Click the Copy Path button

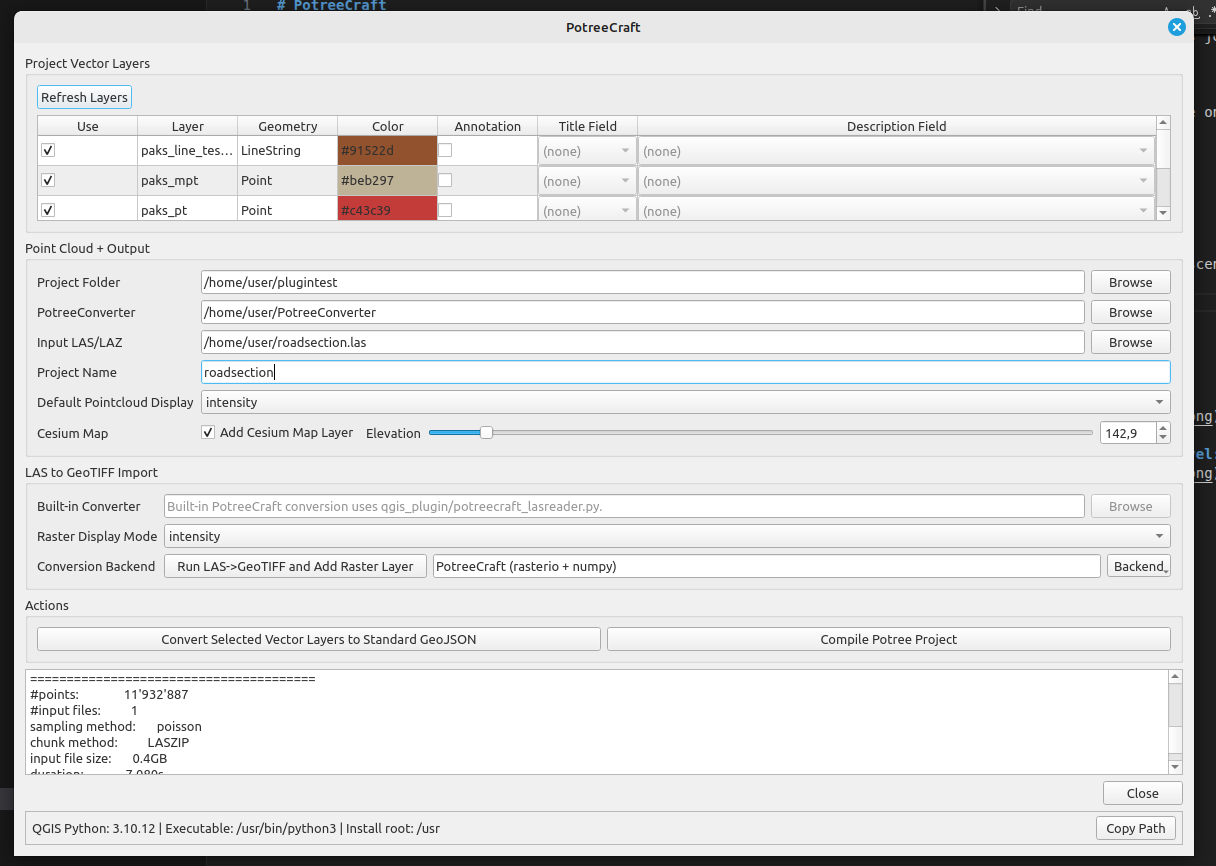tap(1135, 828)
